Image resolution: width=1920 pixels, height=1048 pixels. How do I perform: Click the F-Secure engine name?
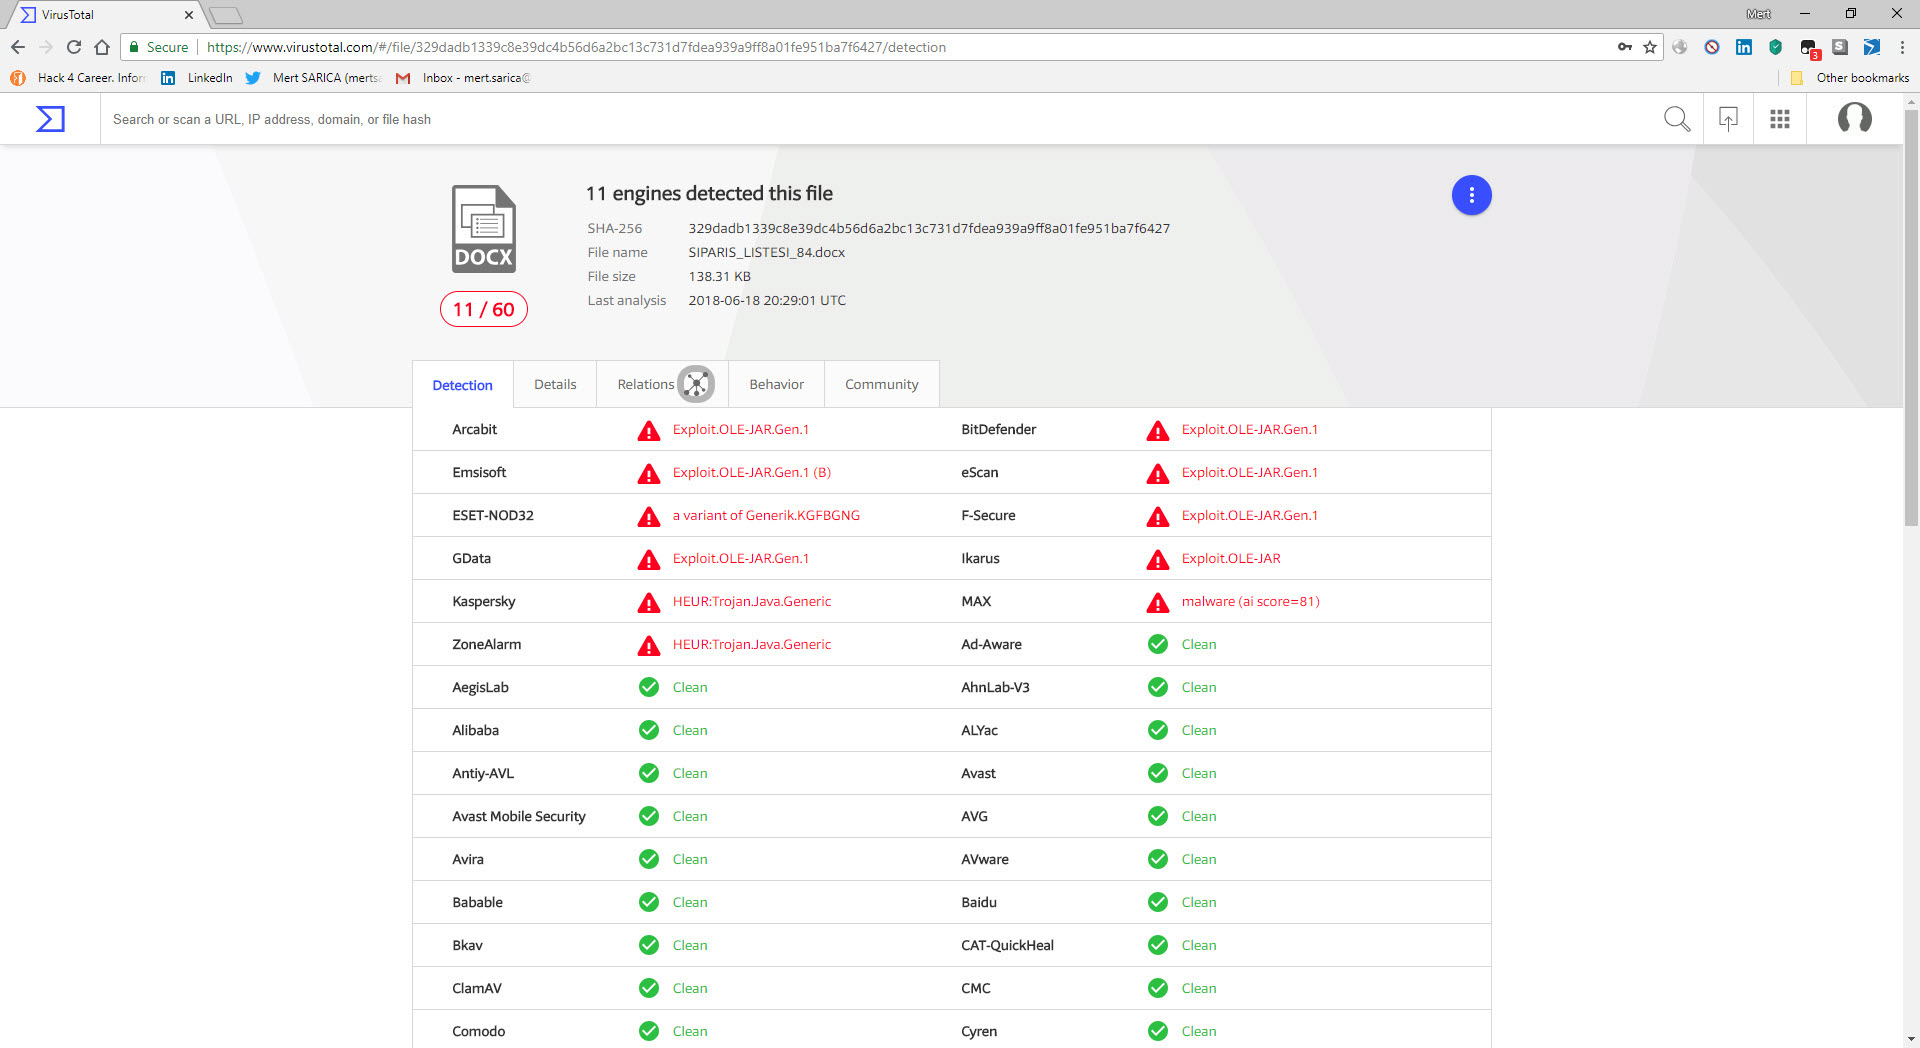point(988,515)
